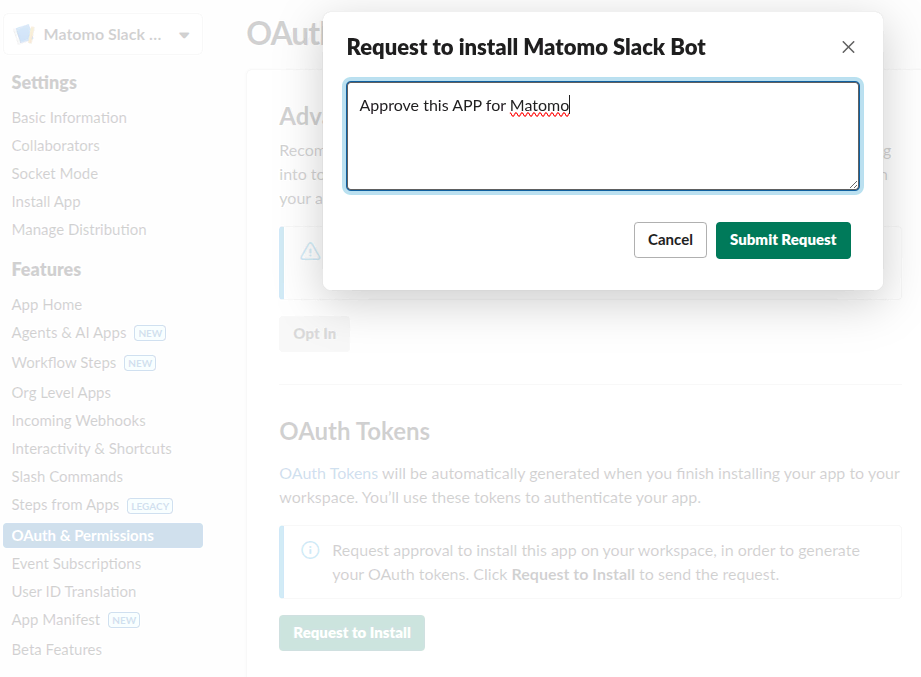The height and width of the screenshot is (677, 921).
Task: Go to Collaborators settings
Action: tap(56, 146)
